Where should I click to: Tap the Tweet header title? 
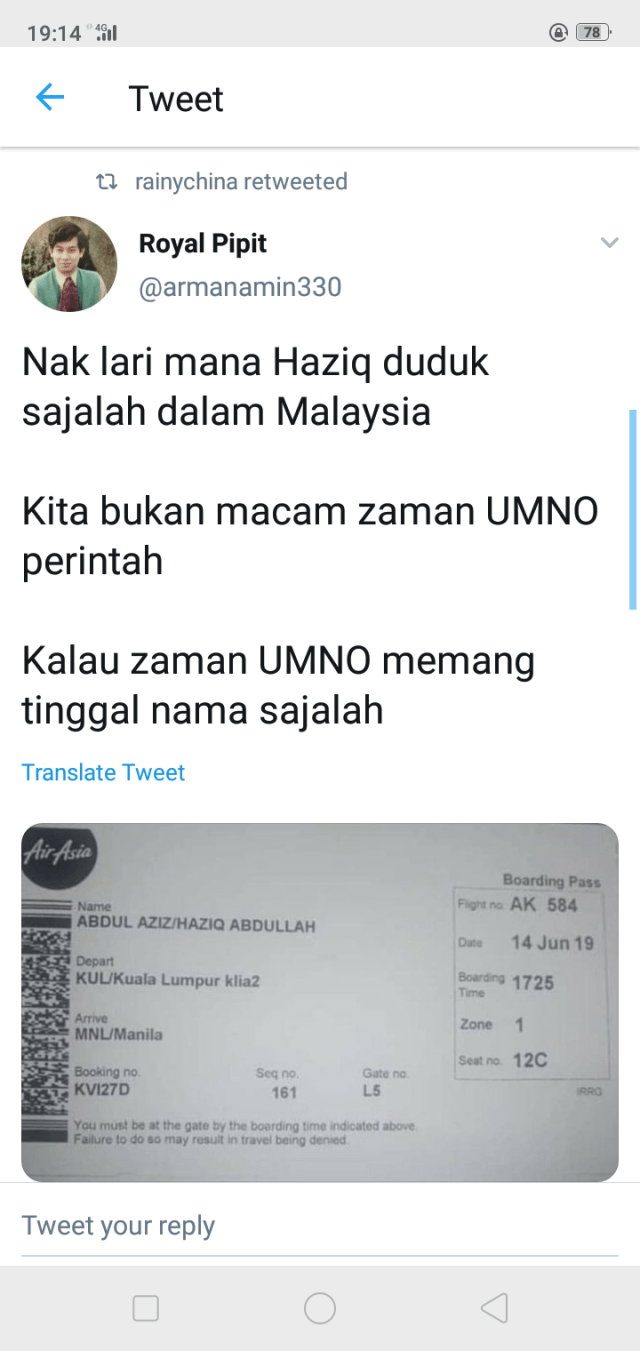176,99
